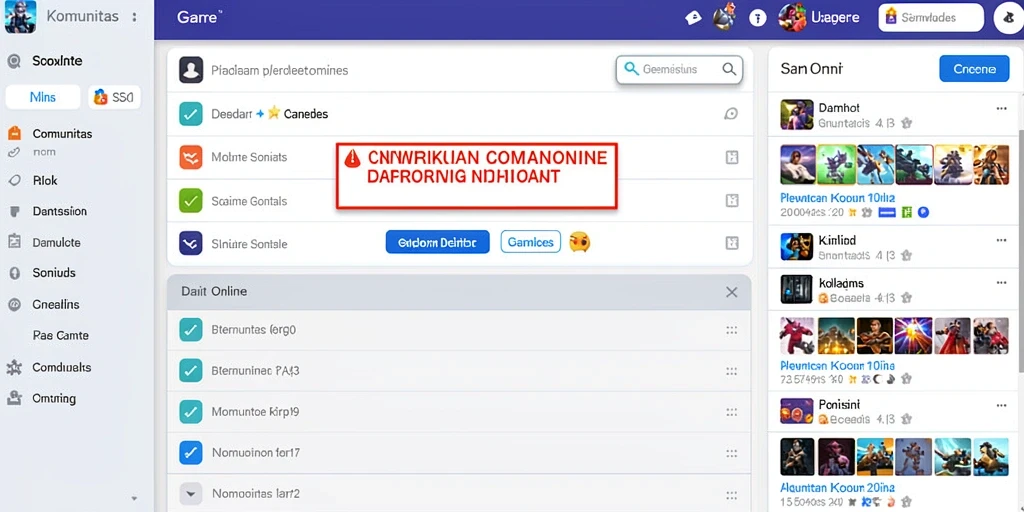Click the sidebar bottom down arrow

tap(135, 498)
